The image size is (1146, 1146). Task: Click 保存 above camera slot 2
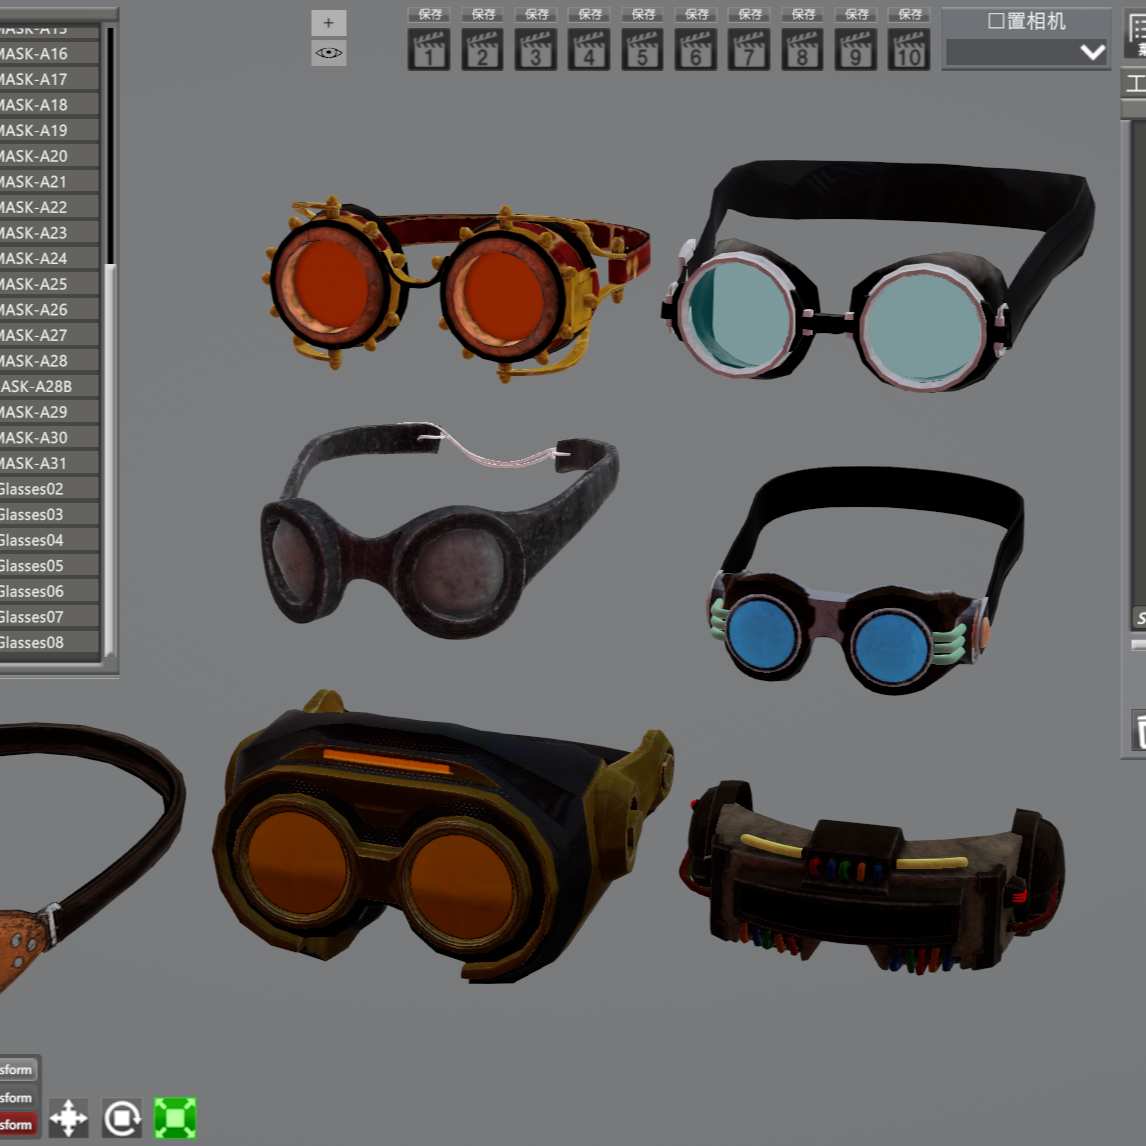point(482,15)
